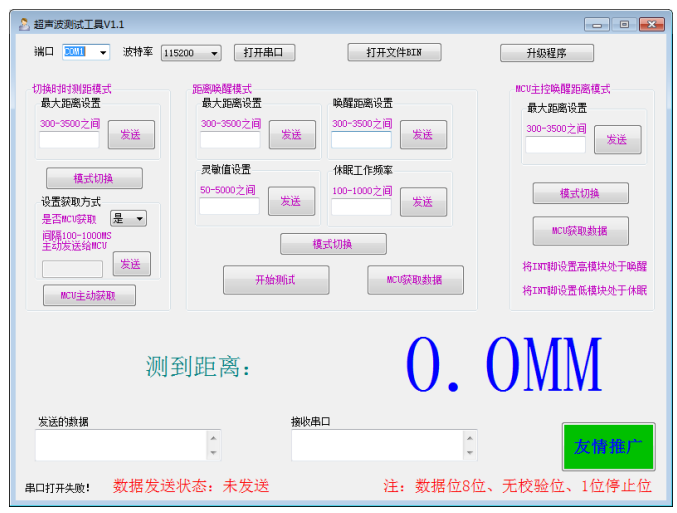Click 发送 for 灵敏值设置

click(x=291, y=201)
